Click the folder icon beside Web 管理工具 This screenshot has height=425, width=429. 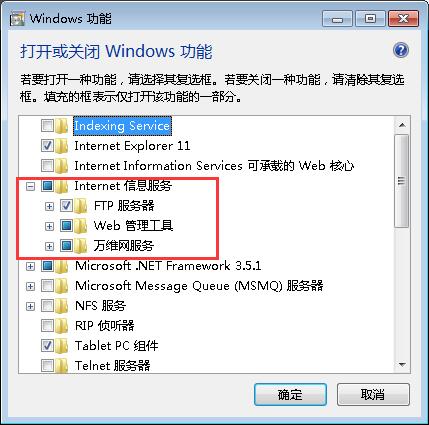[81, 226]
